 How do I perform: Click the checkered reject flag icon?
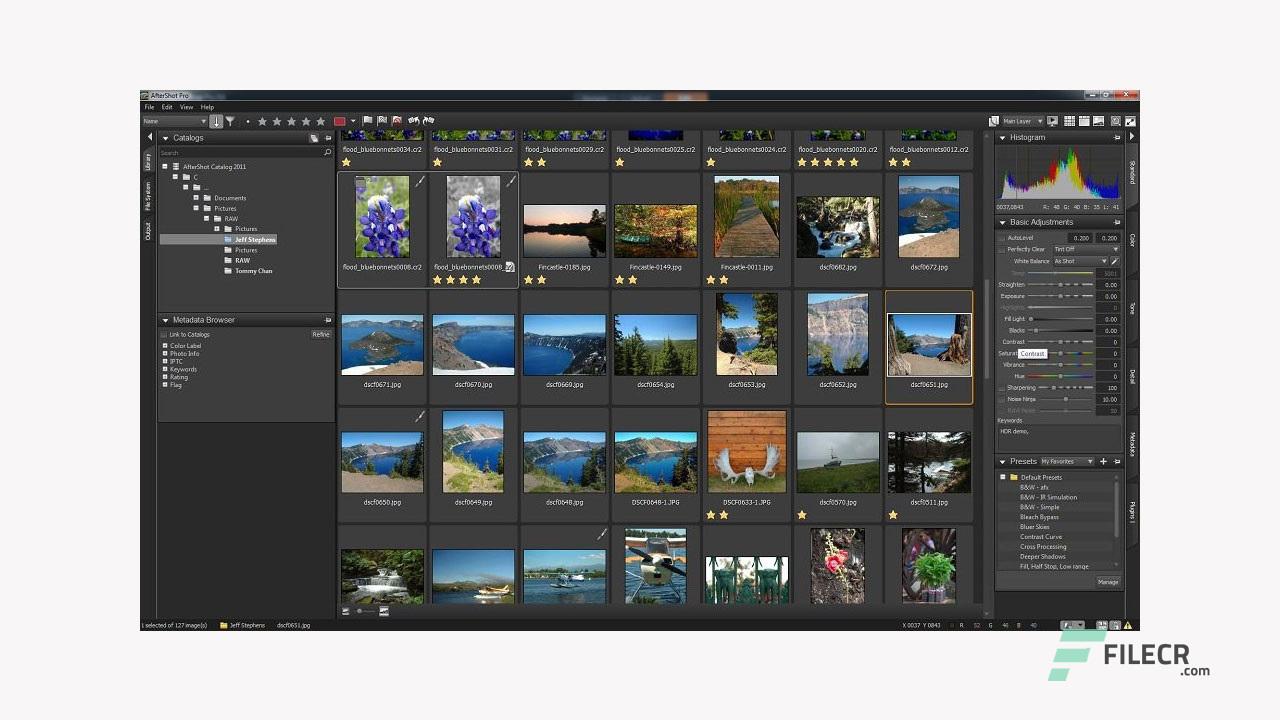pyautogui.click(x=382, y=120)
